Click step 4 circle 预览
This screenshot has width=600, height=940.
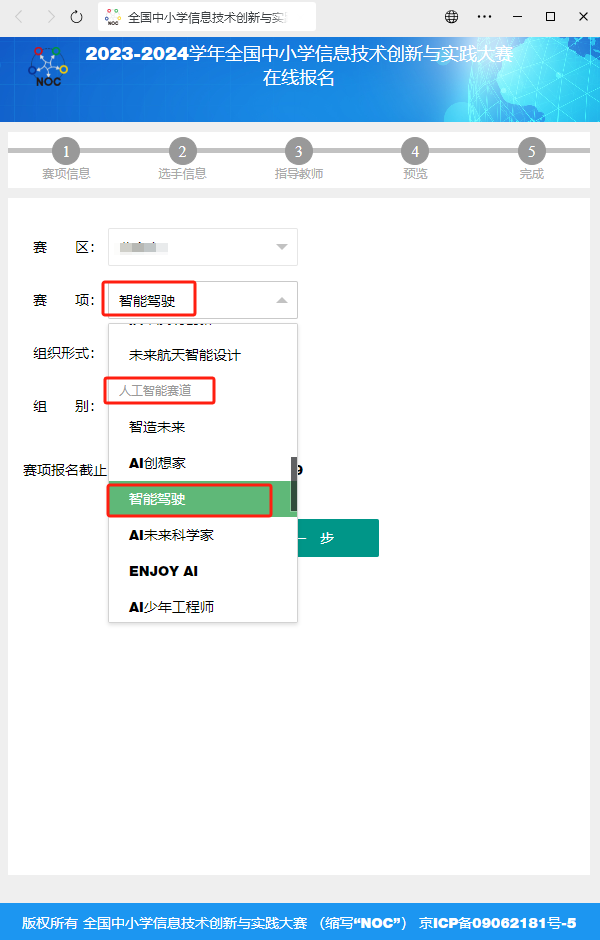[415, 152]
